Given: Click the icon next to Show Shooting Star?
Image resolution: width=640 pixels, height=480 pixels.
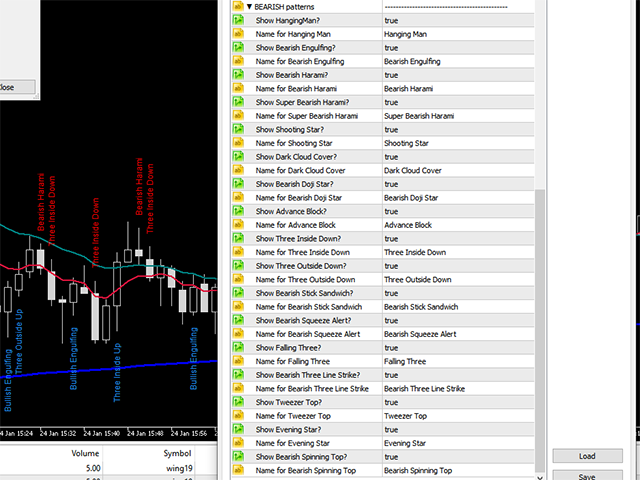Looking at the screenshot, I should 238,129.
